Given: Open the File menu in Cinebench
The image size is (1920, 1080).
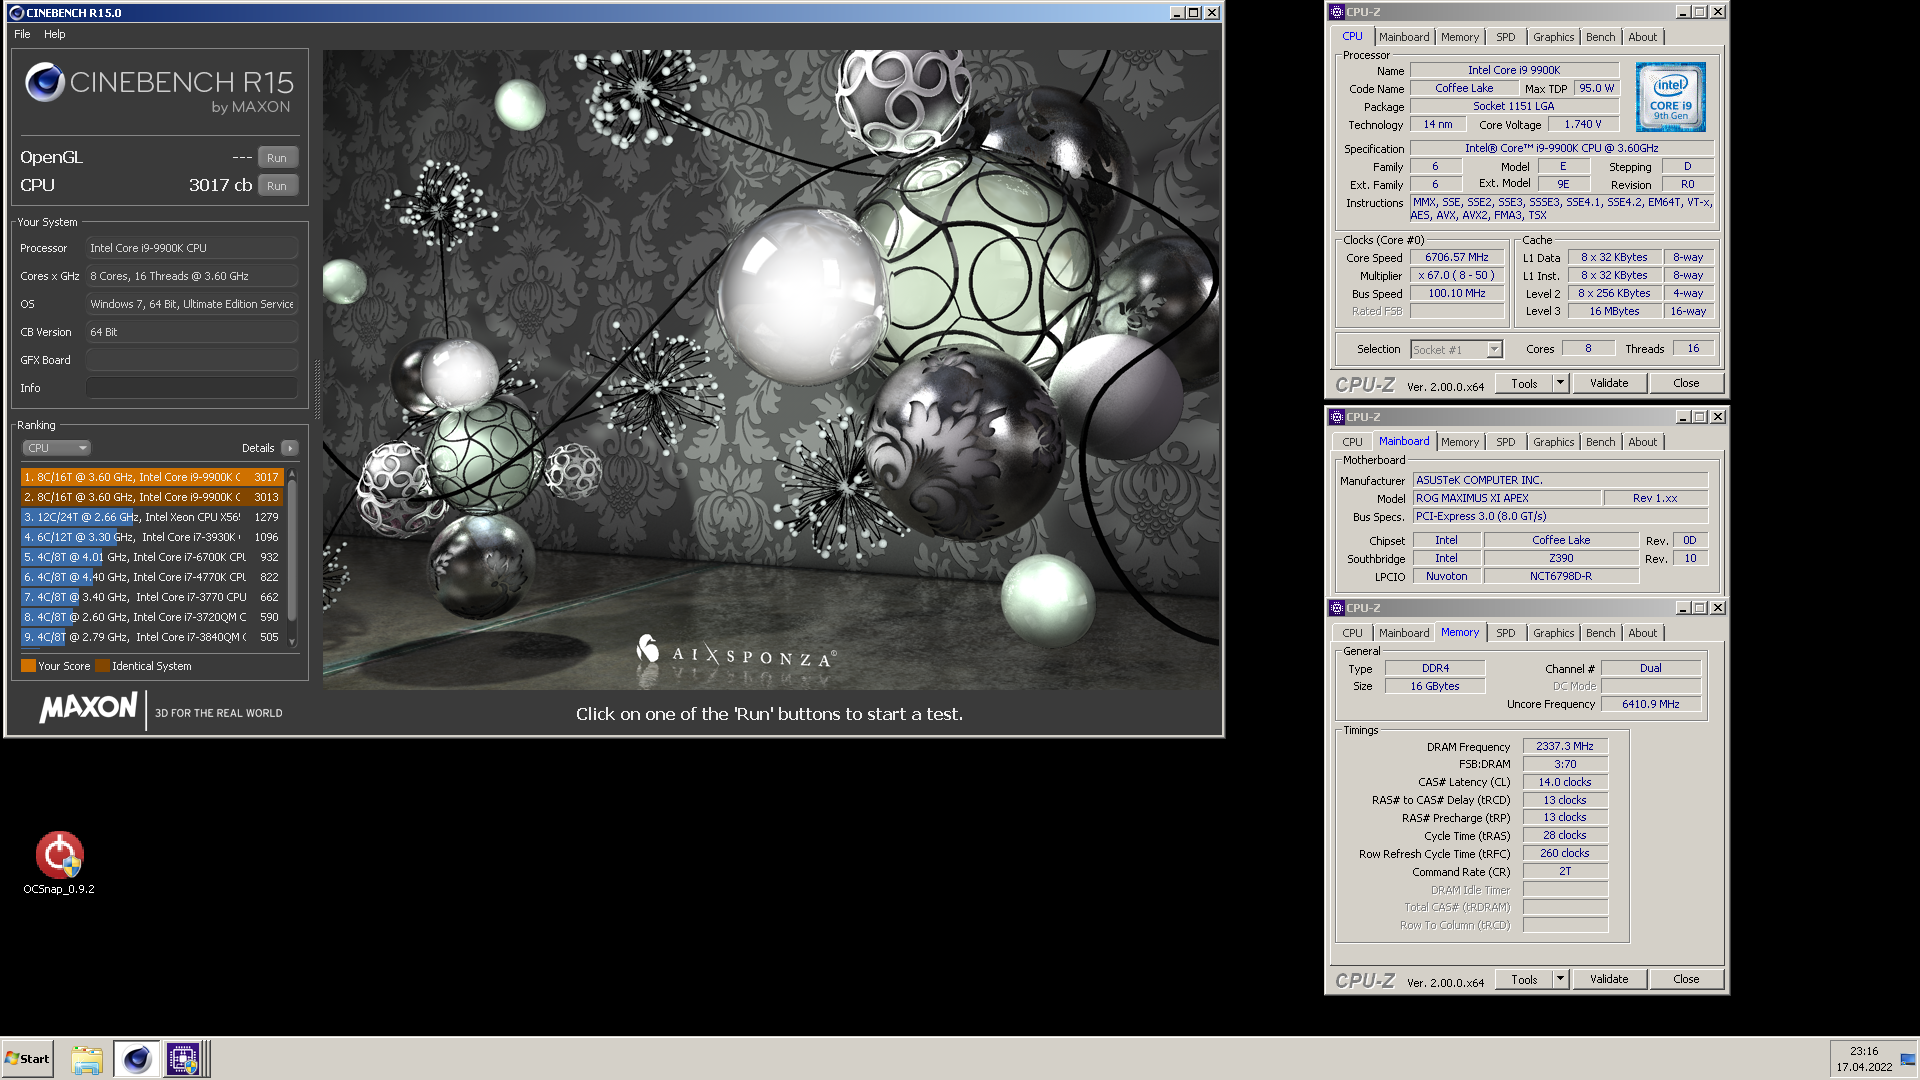Looking at the screenshot, I should pyautogui.click(x=22, y=34).
